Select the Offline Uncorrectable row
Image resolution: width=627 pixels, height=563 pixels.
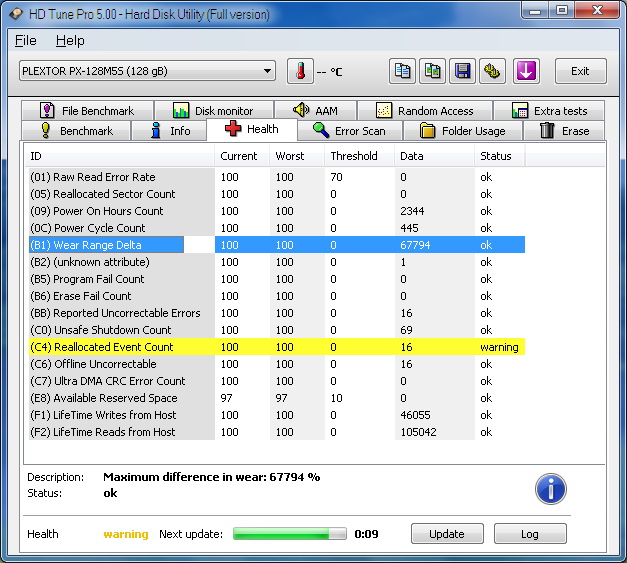point(277,364)
